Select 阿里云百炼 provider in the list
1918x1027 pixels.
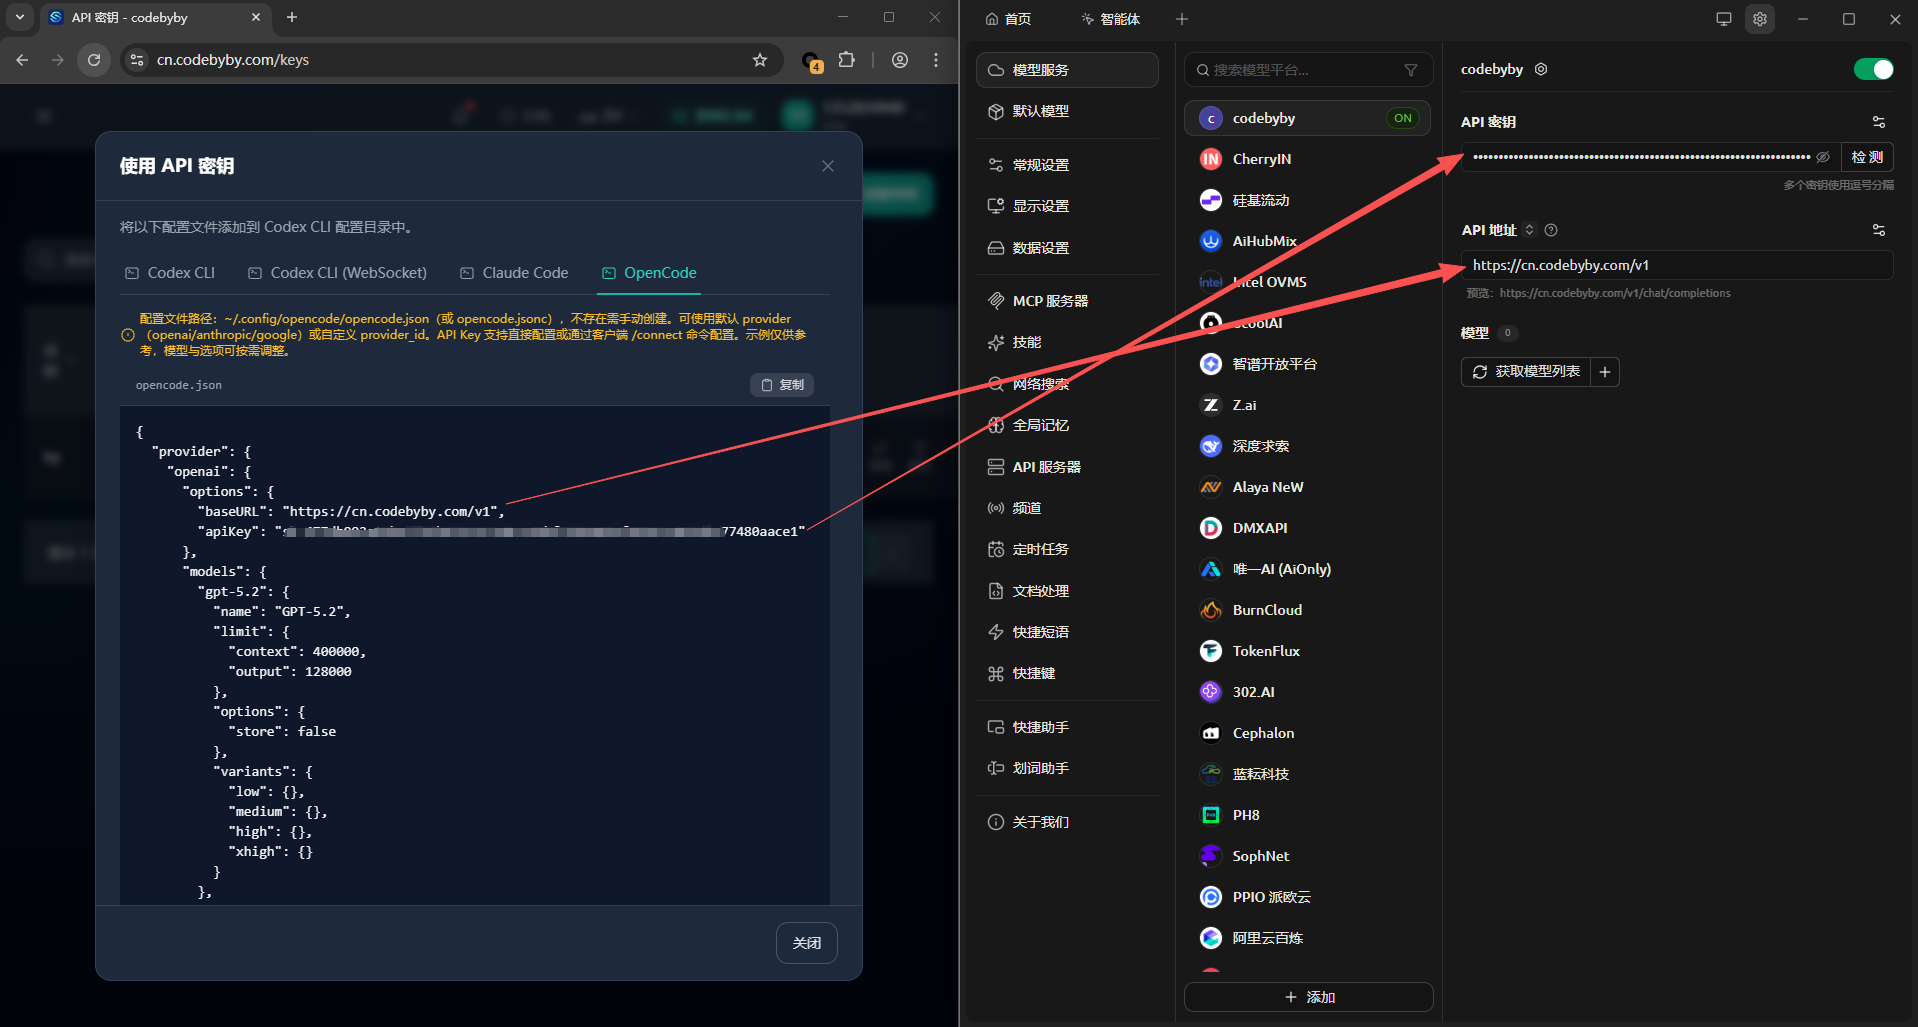tap(1308, 938)
